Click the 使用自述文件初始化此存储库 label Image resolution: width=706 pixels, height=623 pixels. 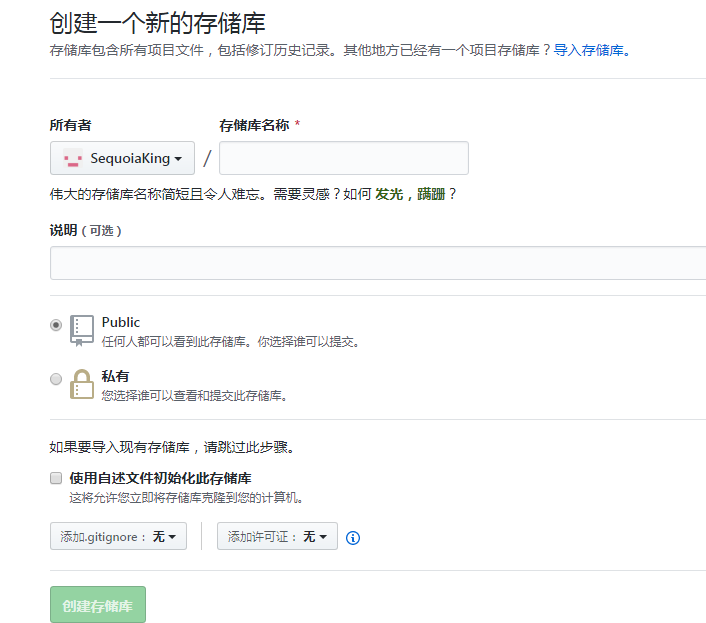click(x=160, y=478)
